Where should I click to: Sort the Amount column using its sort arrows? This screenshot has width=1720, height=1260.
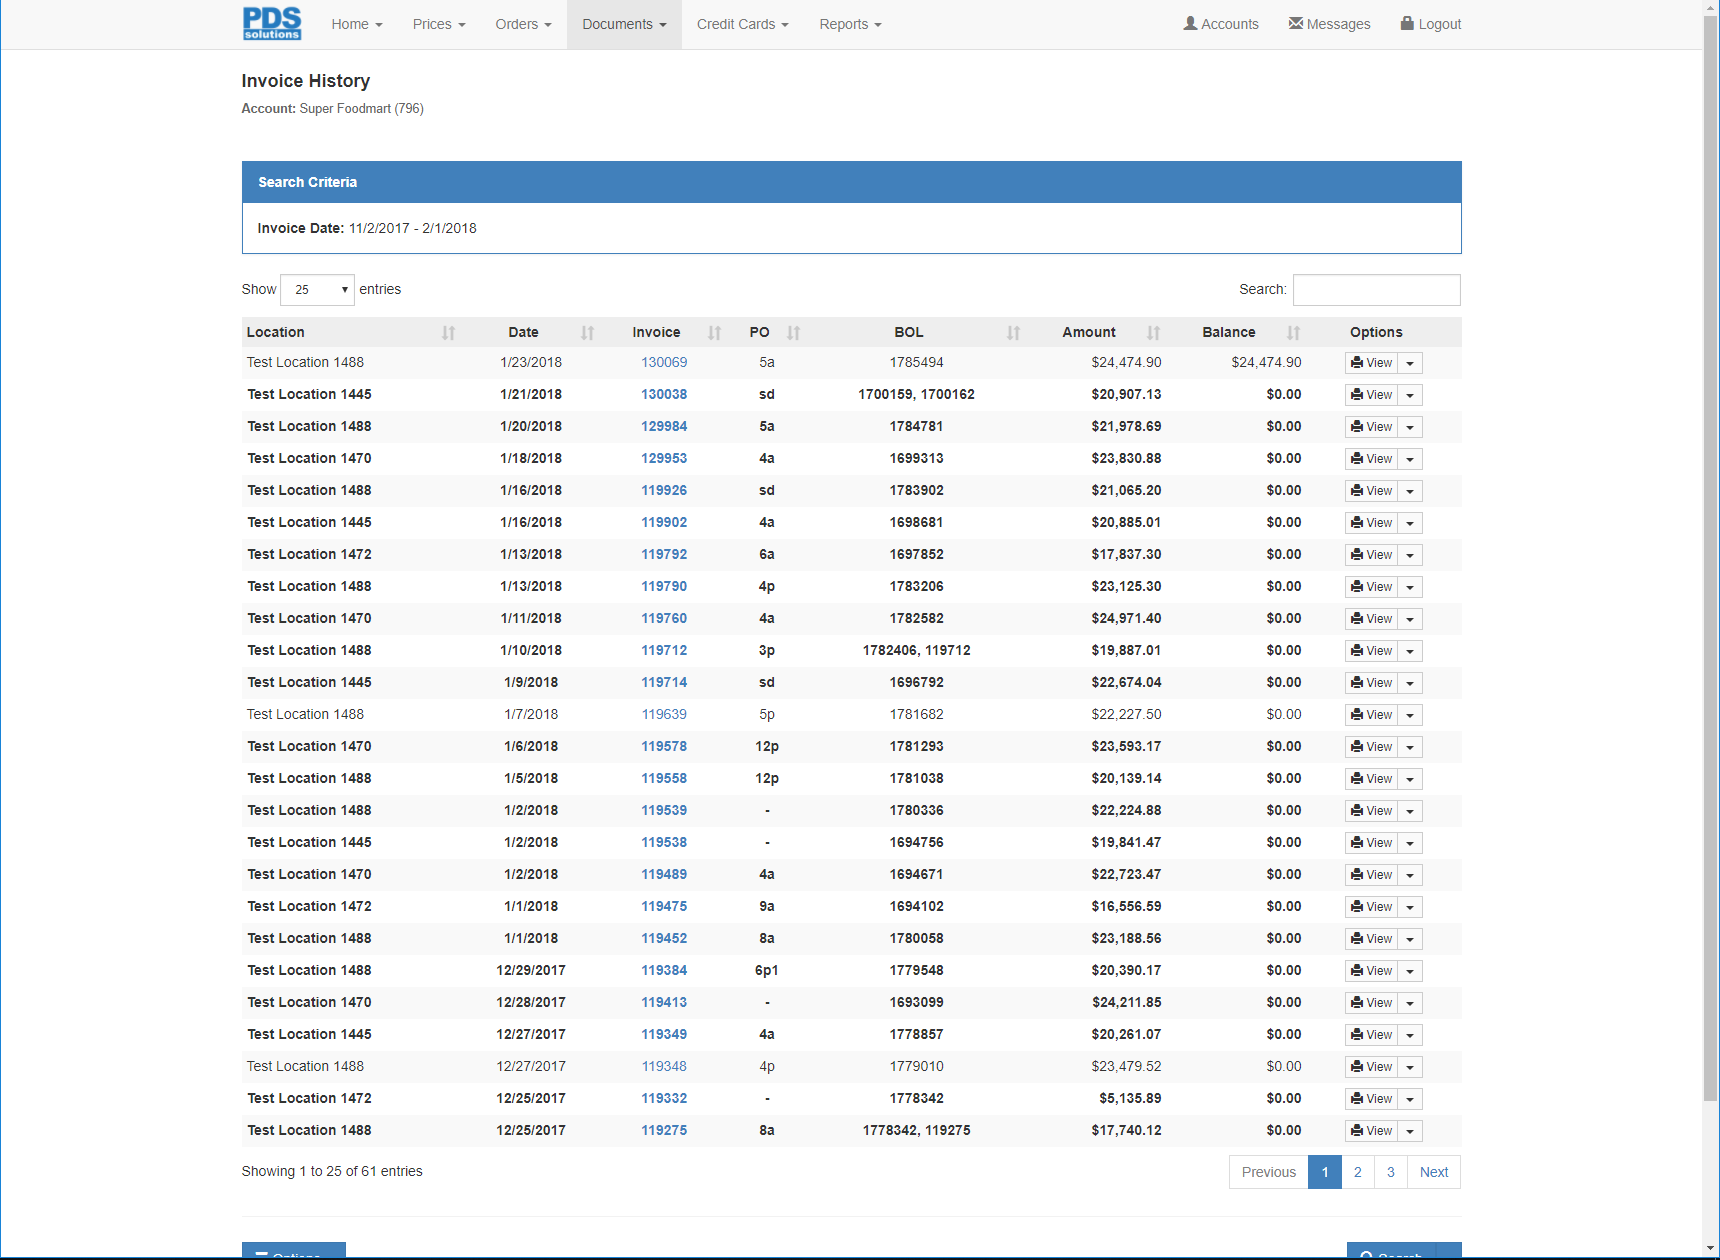(1153, 332)
